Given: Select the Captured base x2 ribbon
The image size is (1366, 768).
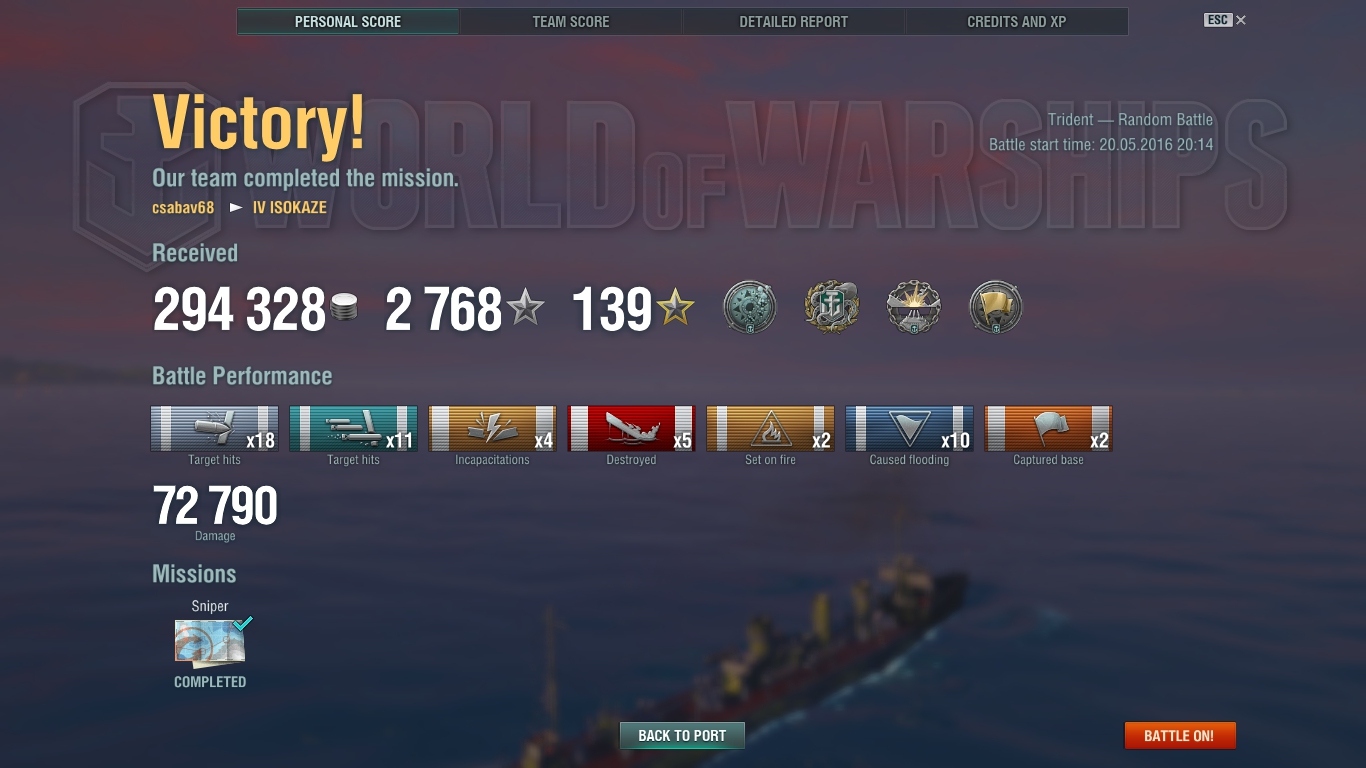Looking at the screenshot, I should coord(1049,429).
